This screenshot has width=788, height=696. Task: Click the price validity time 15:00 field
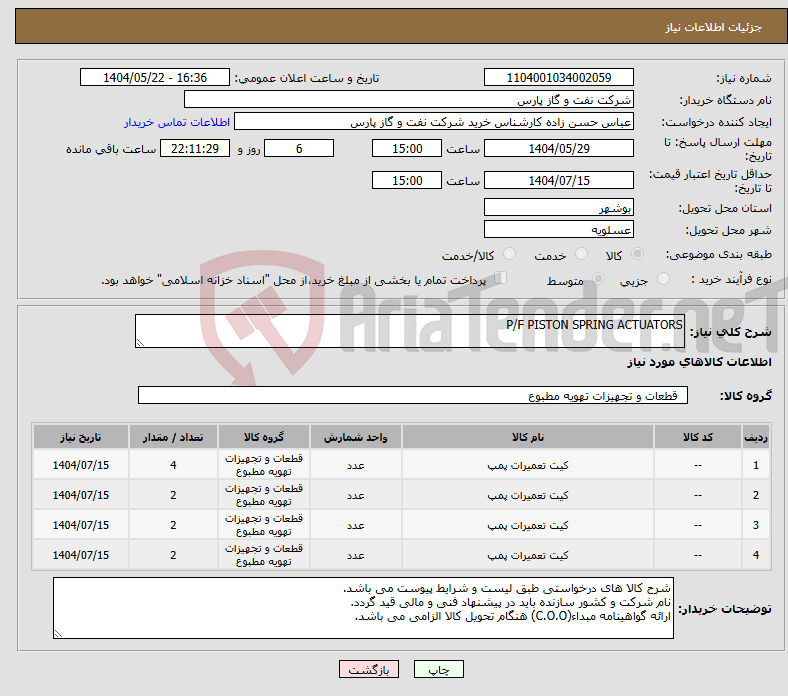coord(407,180)
